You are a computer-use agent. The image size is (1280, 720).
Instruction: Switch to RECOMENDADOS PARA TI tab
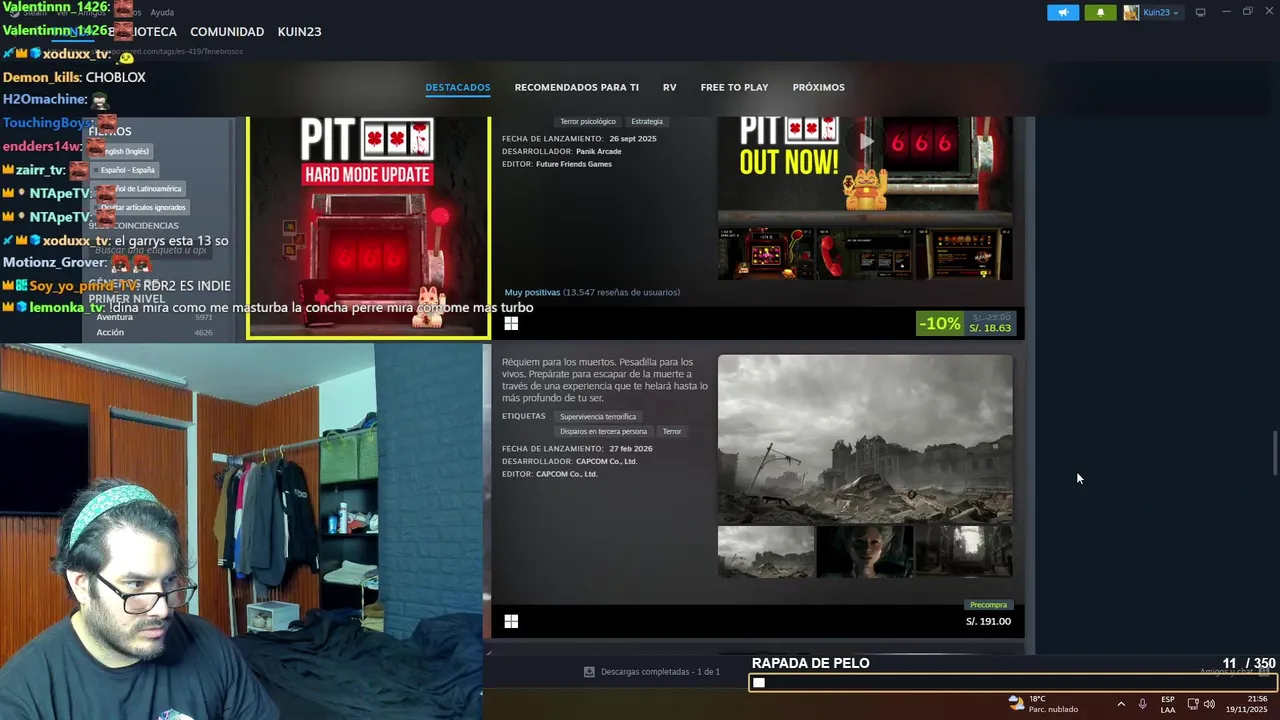576,87
